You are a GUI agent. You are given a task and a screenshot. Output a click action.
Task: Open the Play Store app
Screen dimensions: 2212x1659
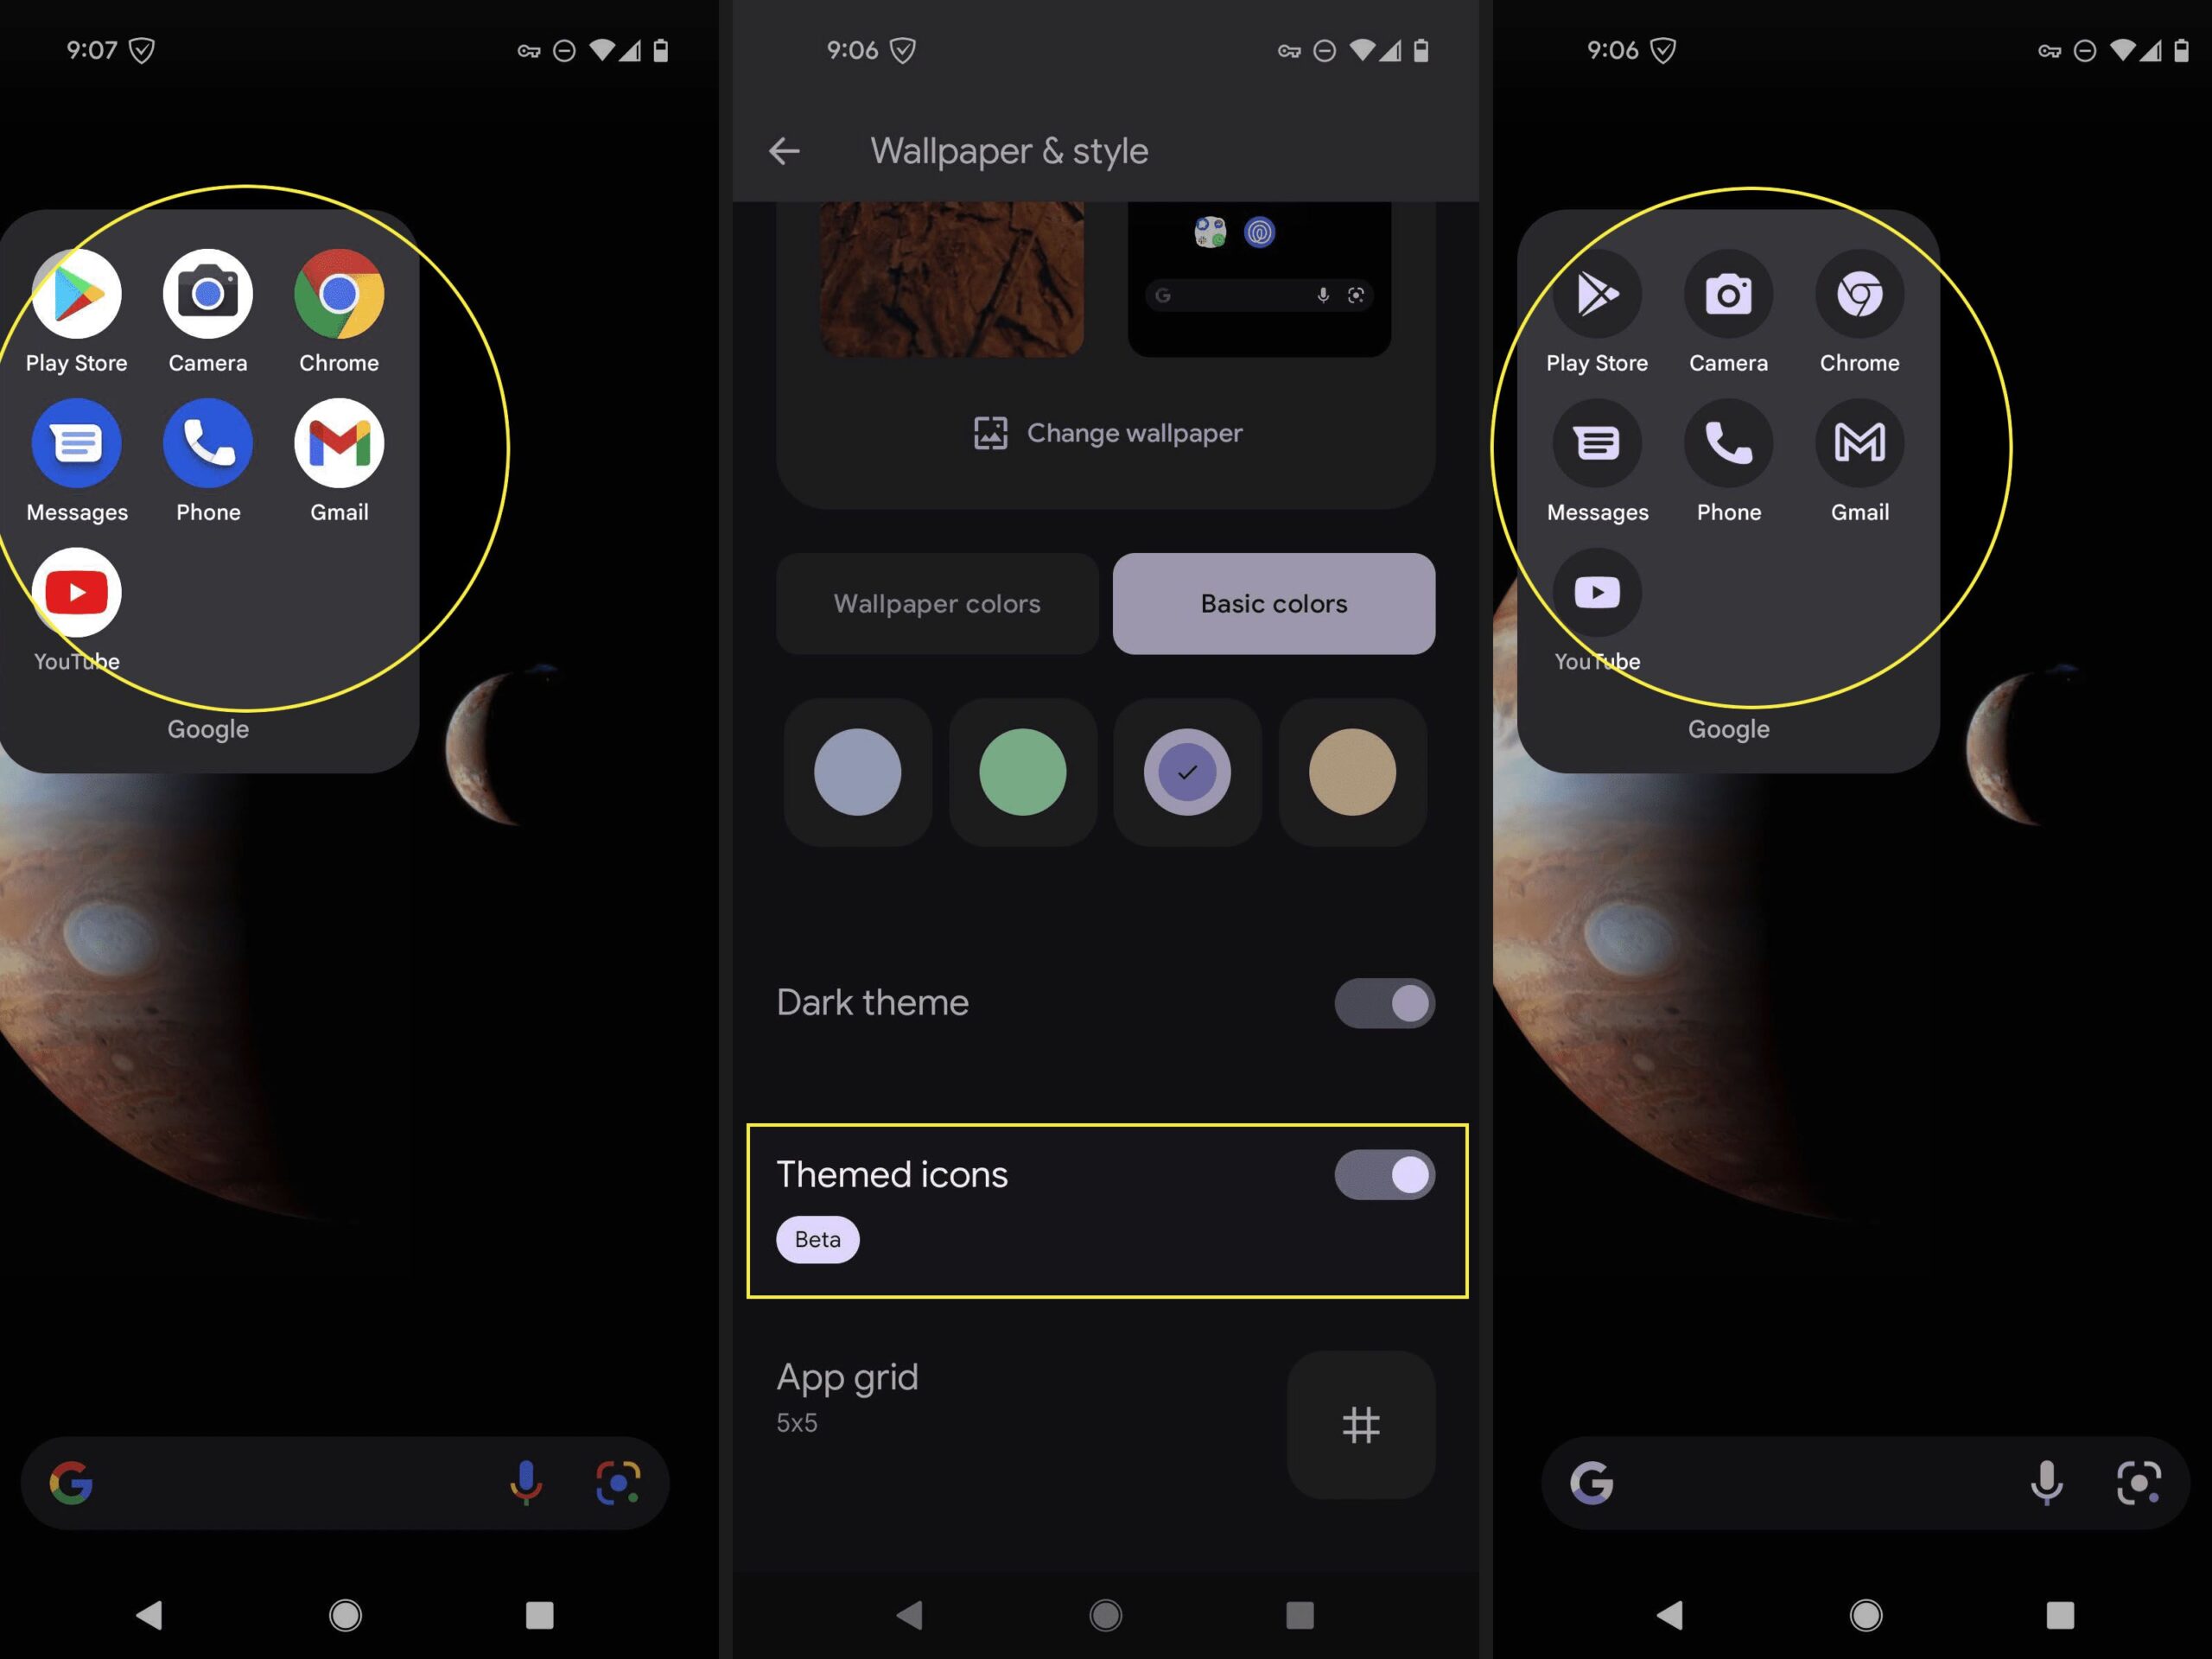(75, 293)
